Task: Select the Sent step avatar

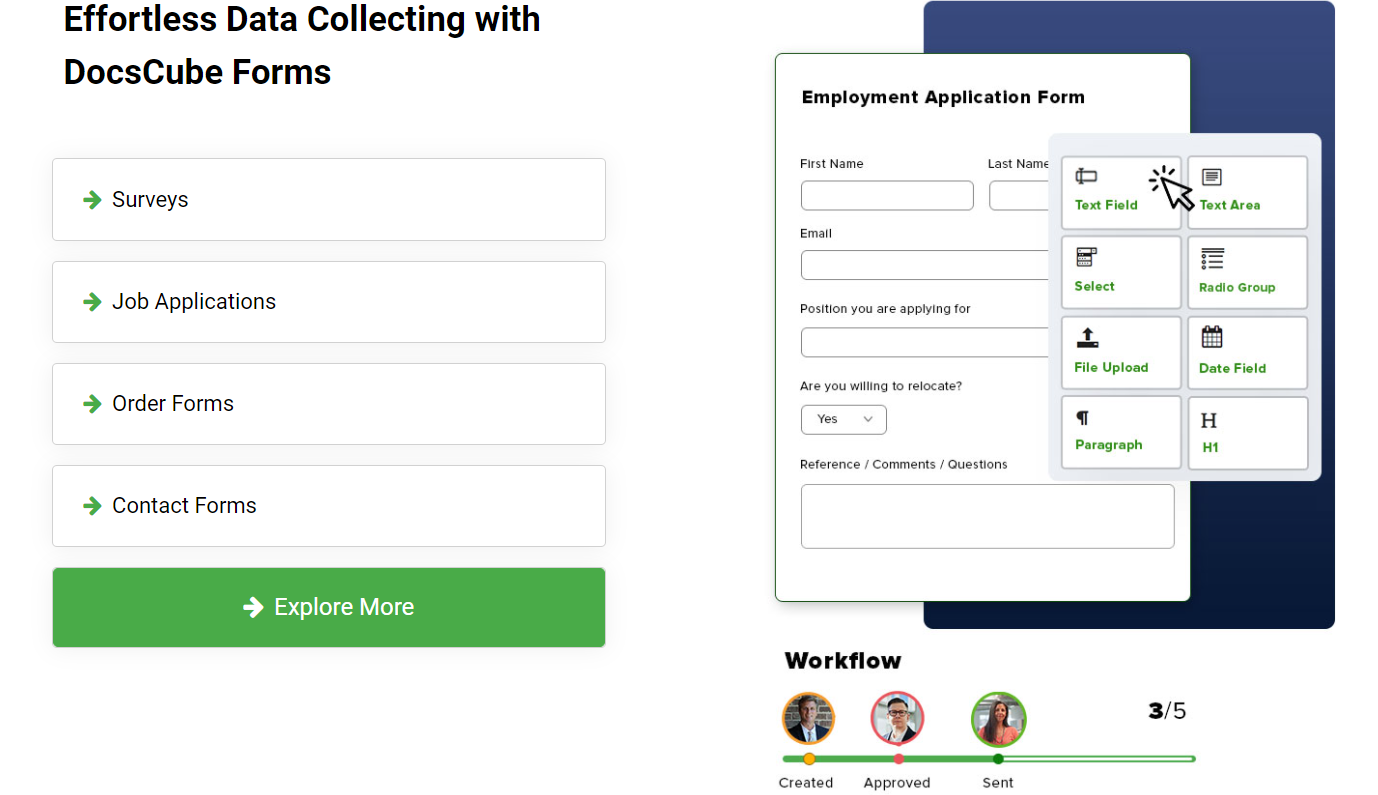Action: [x=998, y=720]
